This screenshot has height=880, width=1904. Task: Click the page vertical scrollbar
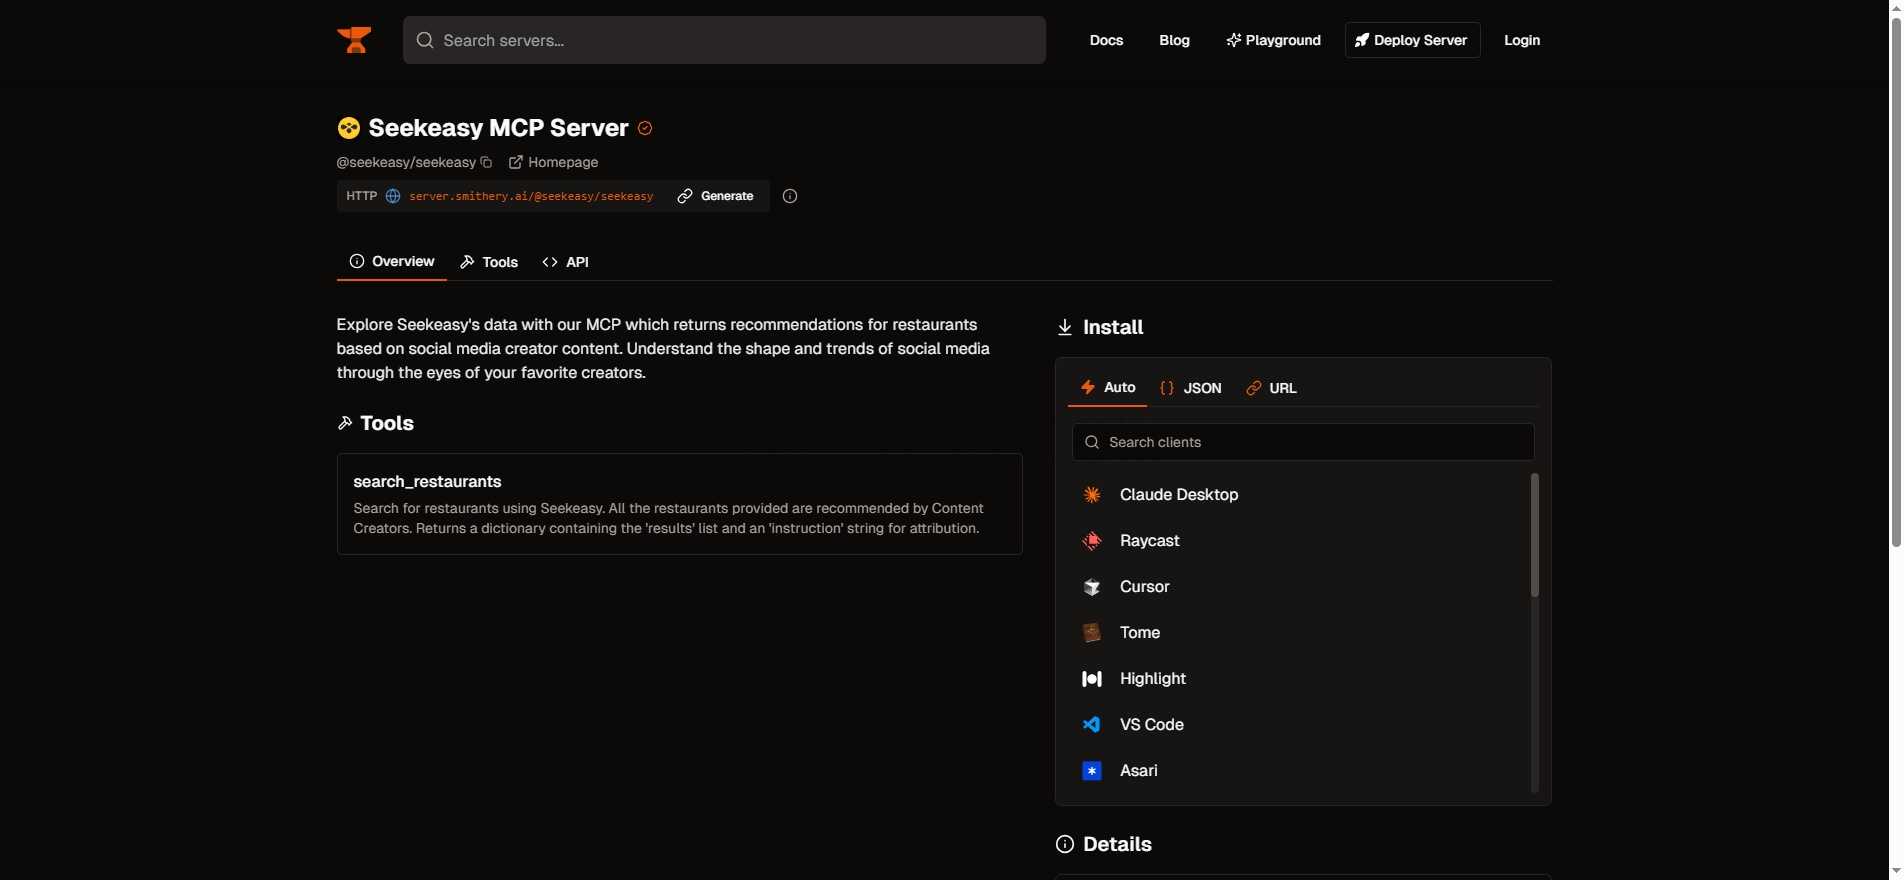point(1895,280)
